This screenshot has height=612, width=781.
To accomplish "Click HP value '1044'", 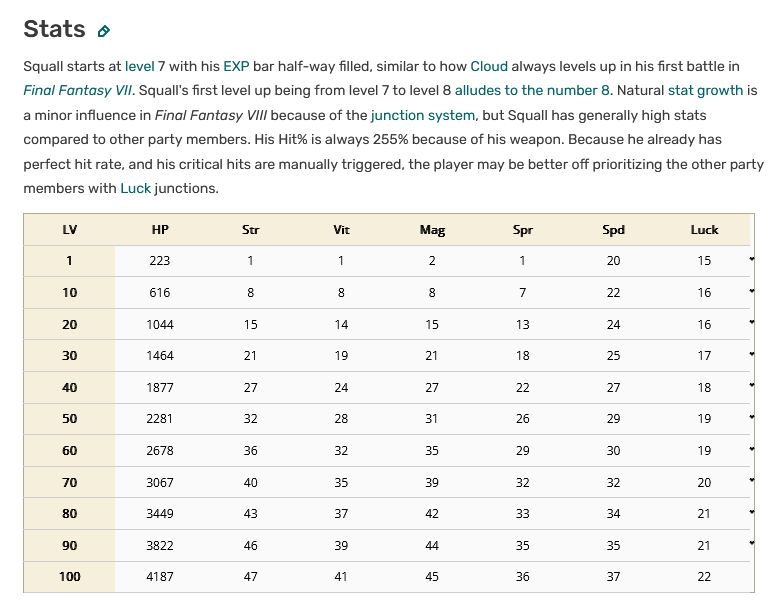I will 160,325.
